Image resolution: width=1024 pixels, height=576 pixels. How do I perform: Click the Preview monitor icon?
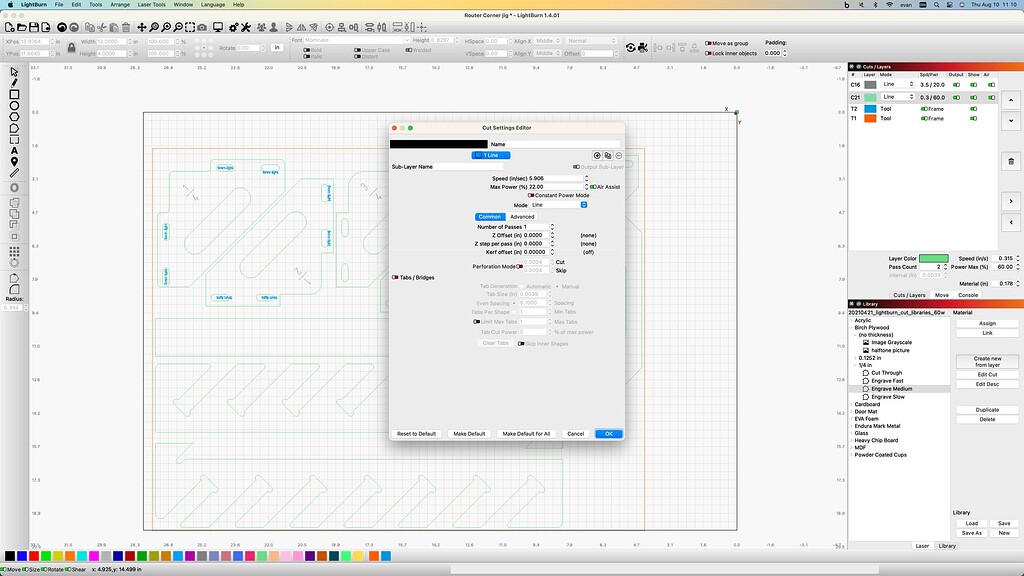pos(218,27)
